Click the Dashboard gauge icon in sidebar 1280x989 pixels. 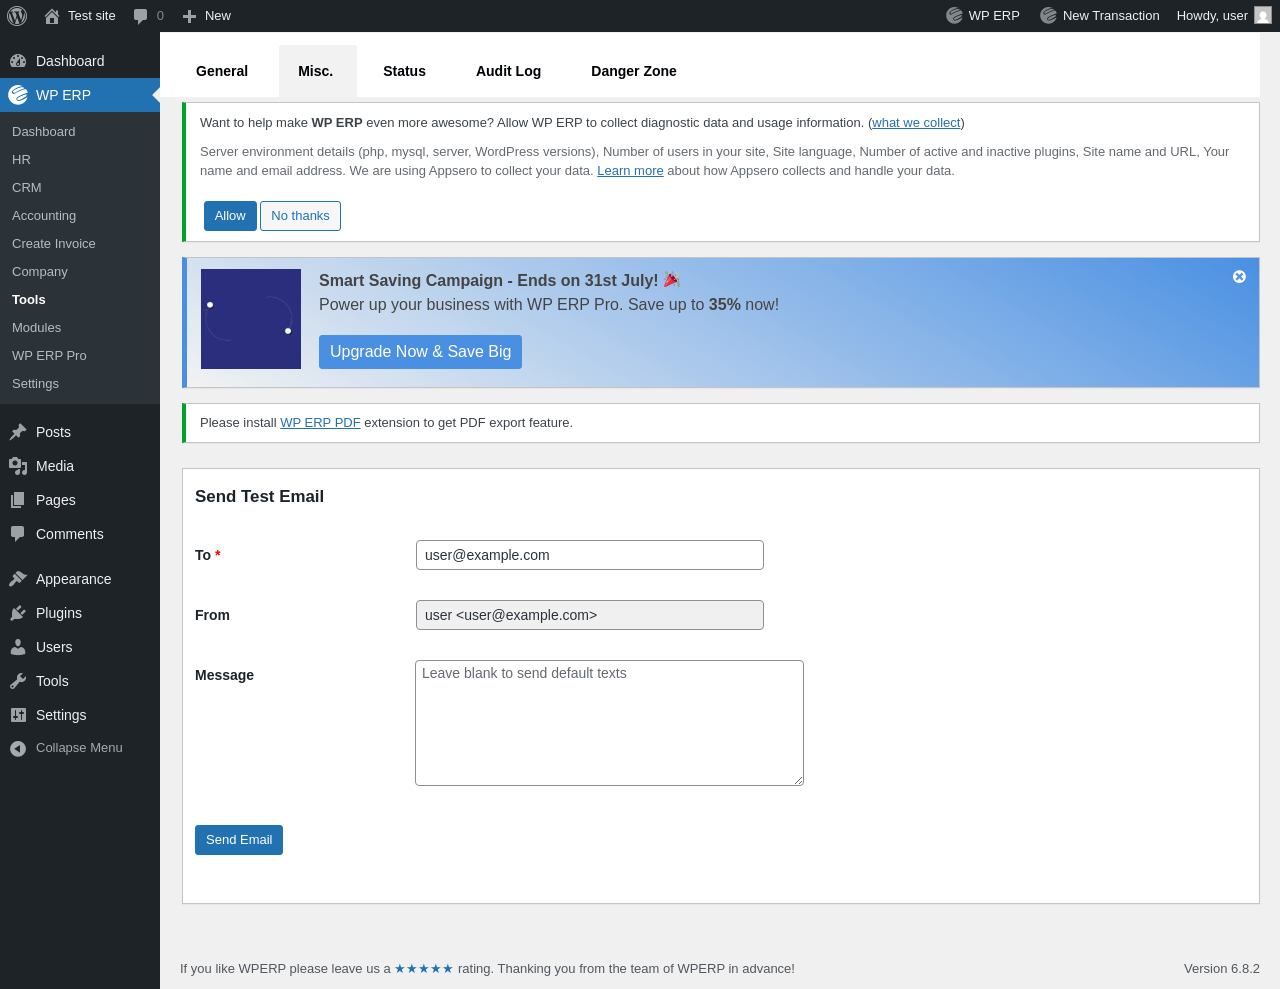tap(18, 61)
